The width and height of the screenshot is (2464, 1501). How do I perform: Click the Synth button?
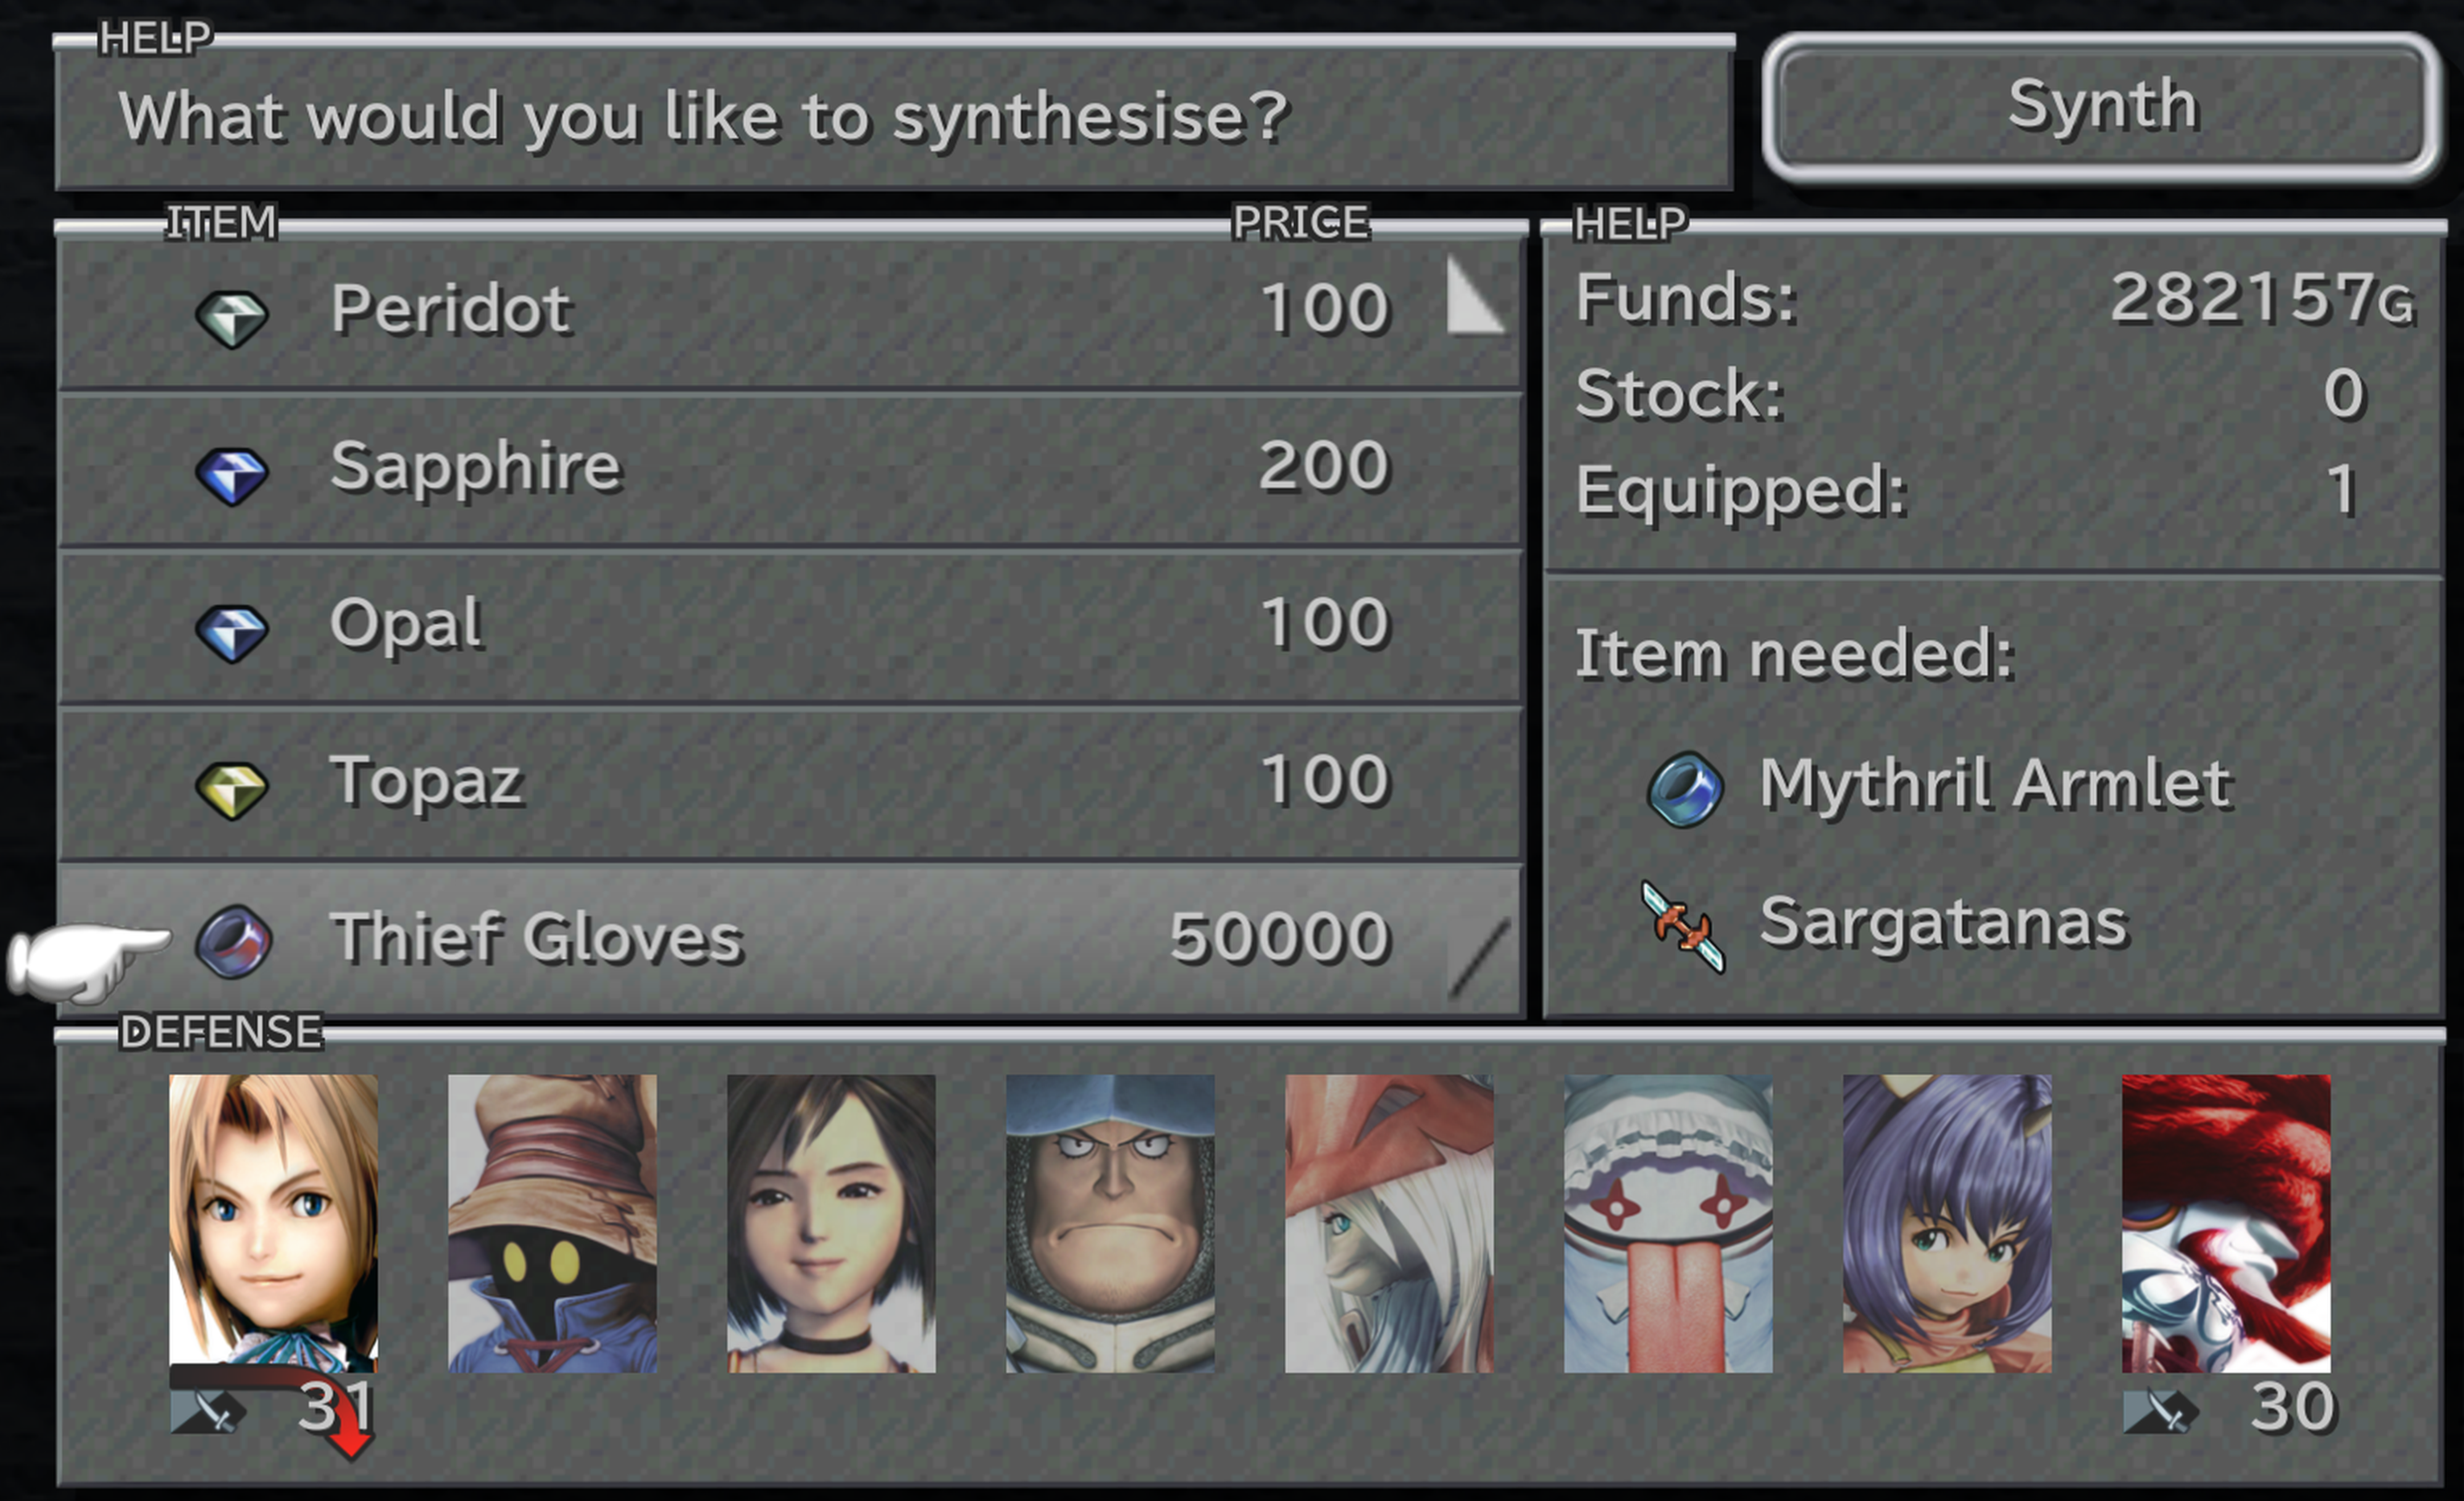[2101, 107]
